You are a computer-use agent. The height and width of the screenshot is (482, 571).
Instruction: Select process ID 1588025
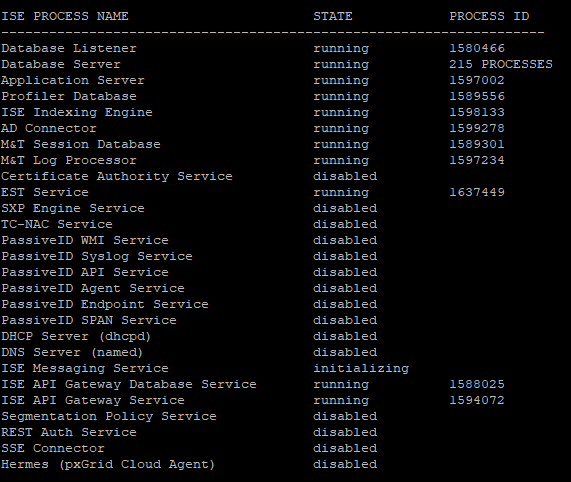(477, 385)
